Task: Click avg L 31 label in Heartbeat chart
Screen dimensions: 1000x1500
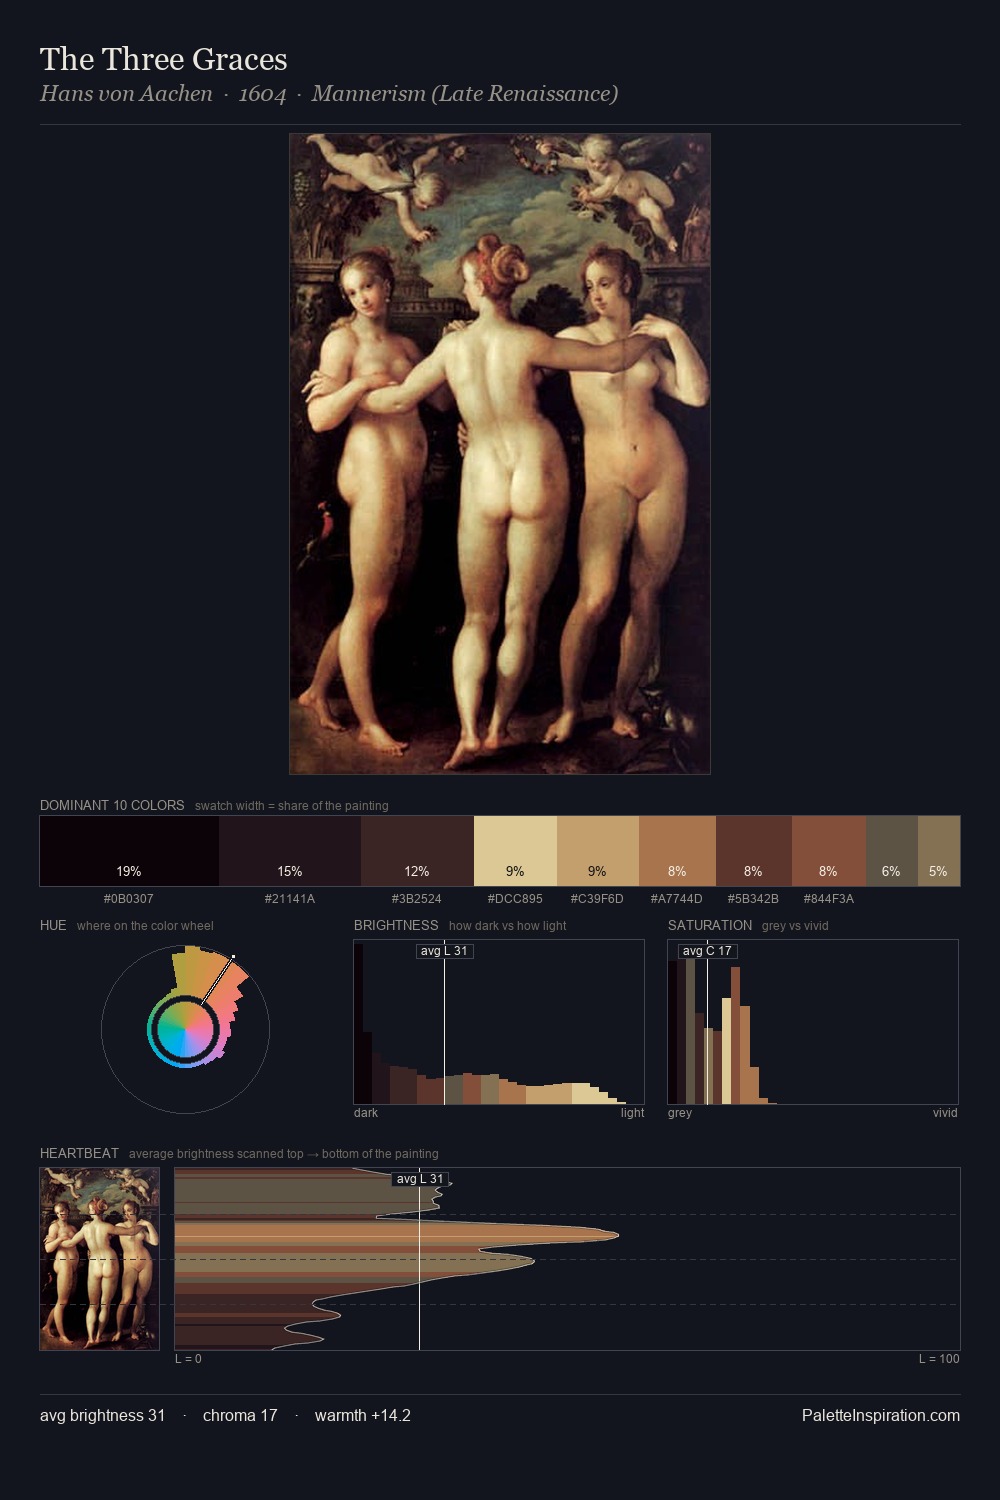Action: [420, 1179]
